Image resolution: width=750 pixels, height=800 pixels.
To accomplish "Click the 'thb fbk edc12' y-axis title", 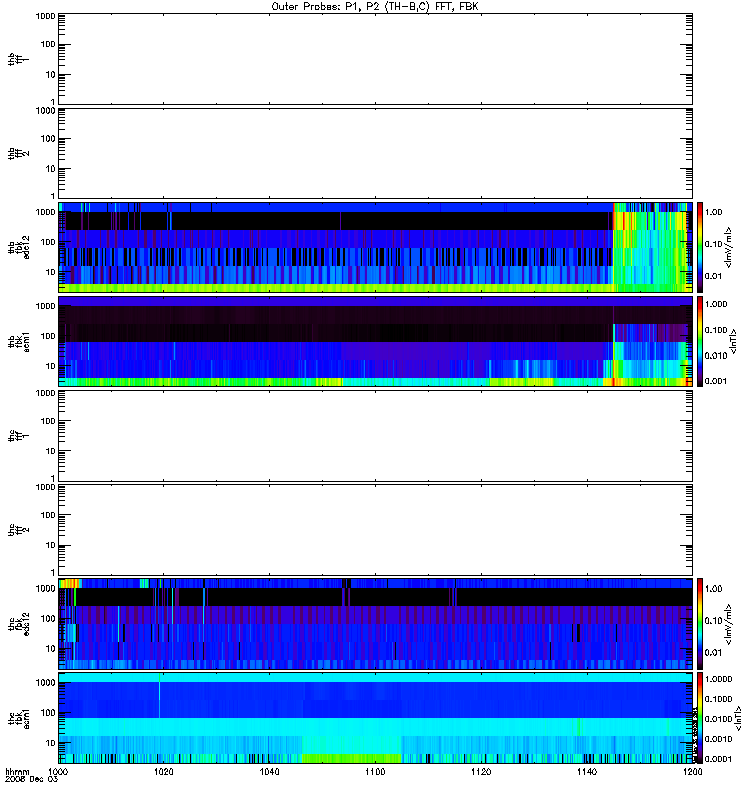I will pyautogui.click(x=19, y=247).
